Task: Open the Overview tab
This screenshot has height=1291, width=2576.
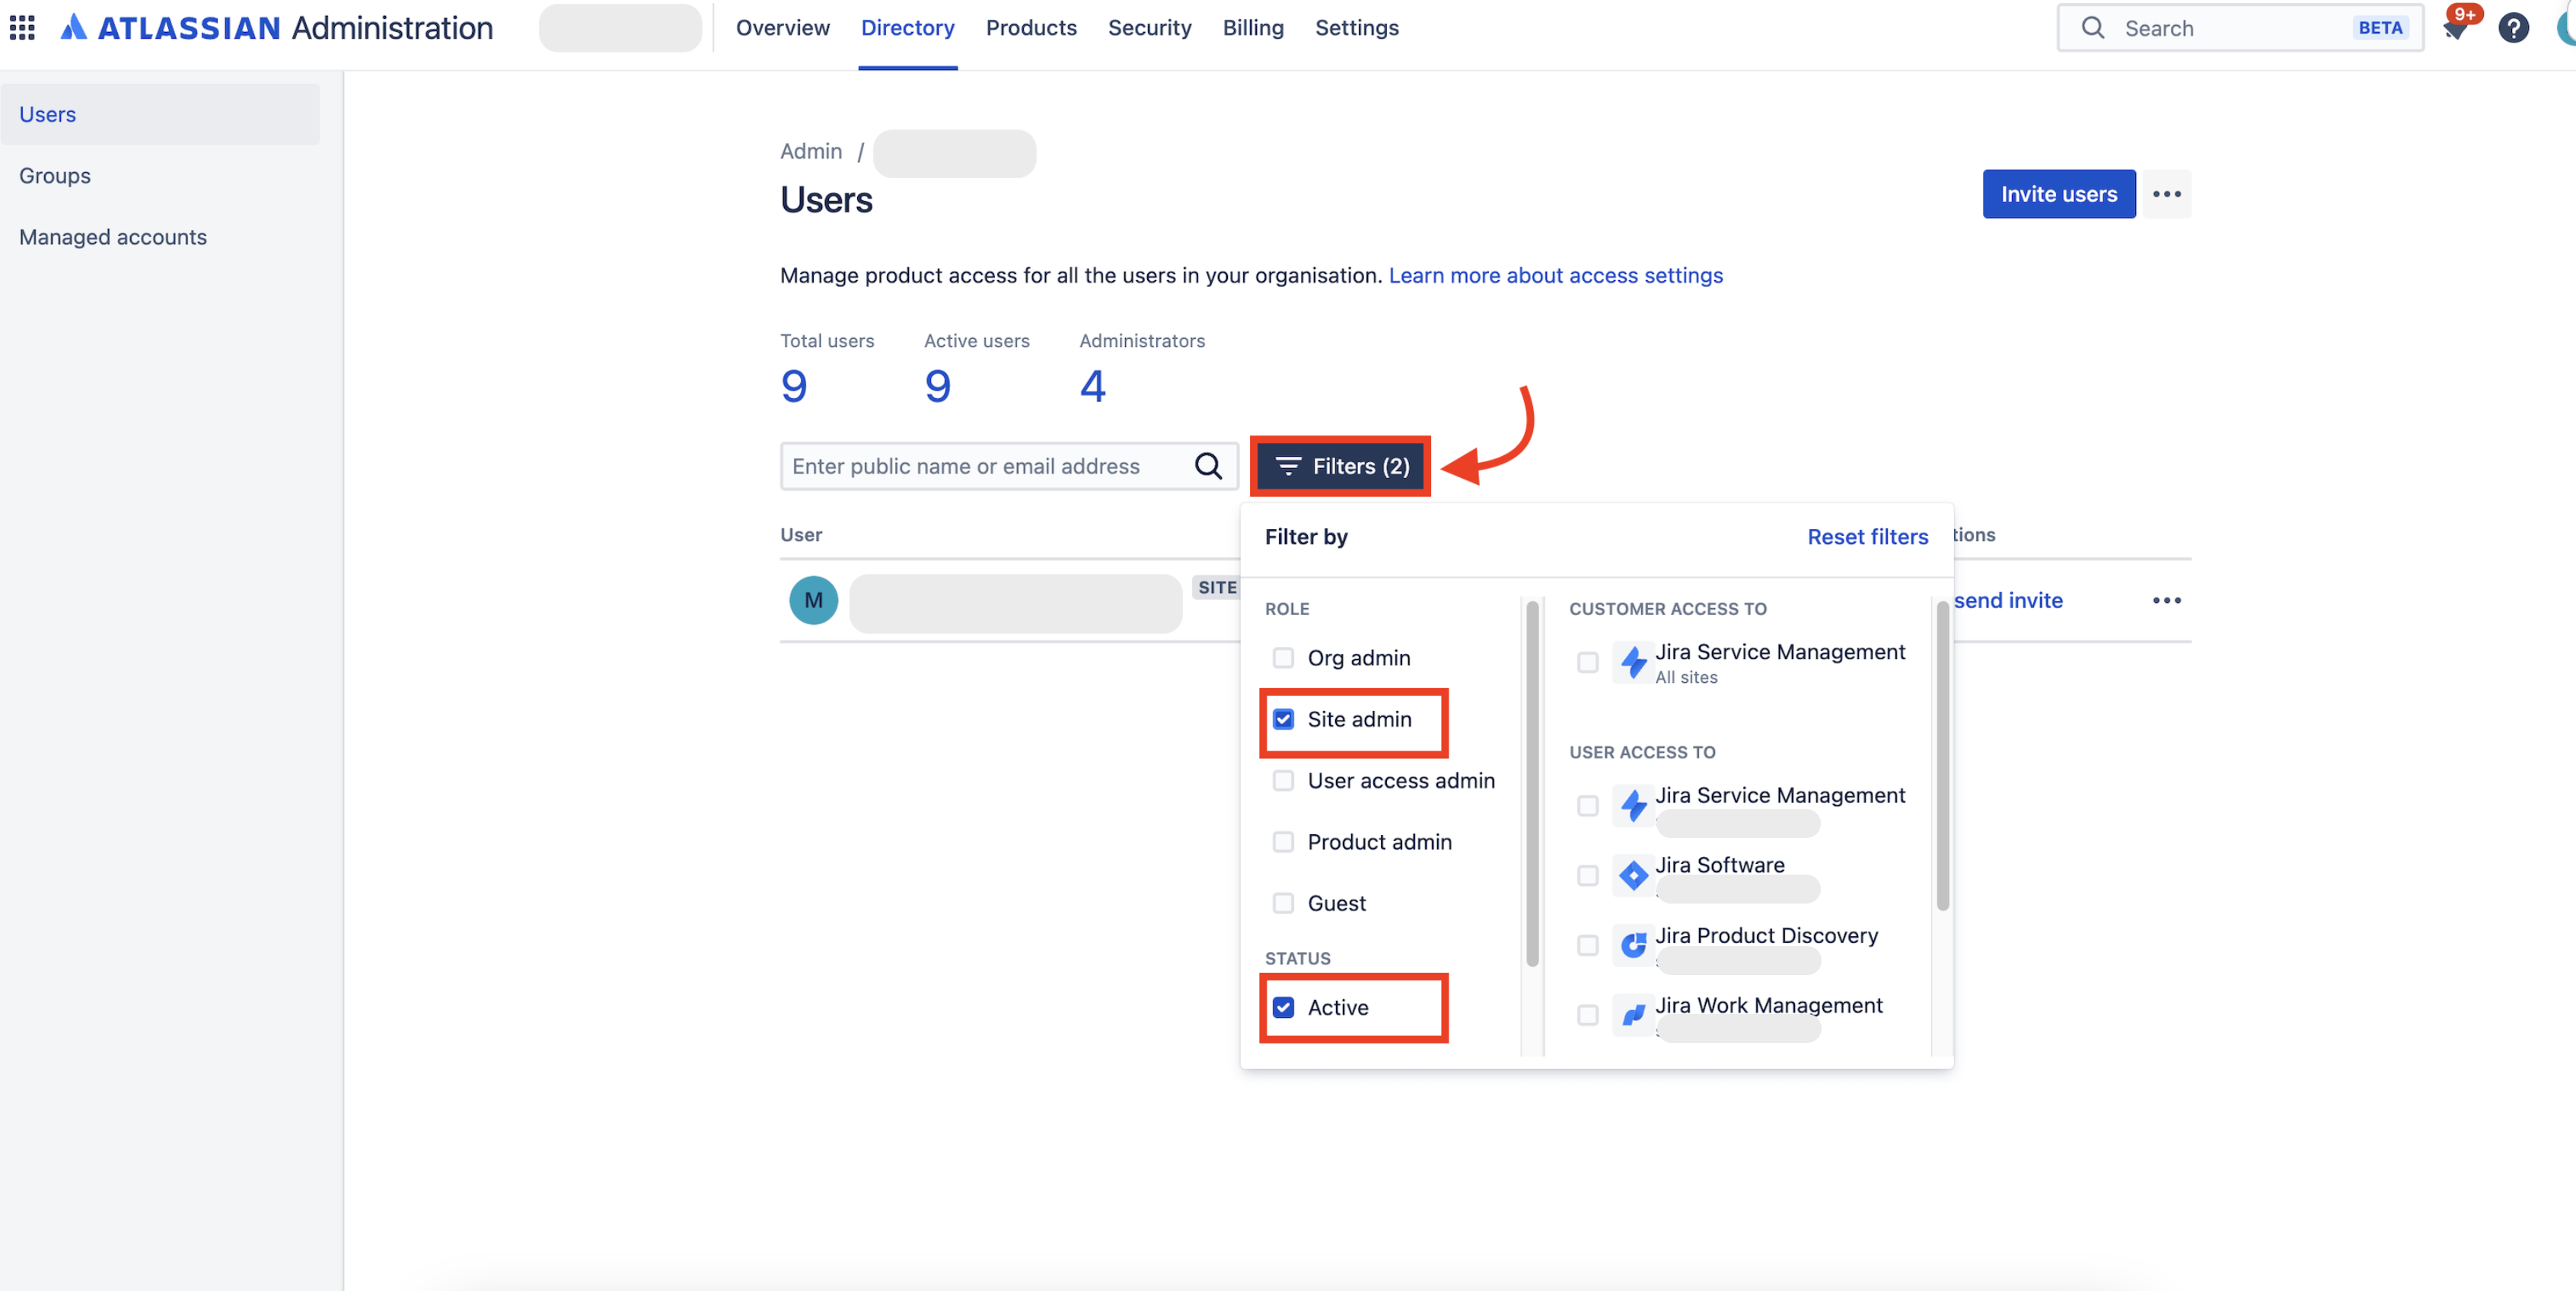Action: [782, 27]
